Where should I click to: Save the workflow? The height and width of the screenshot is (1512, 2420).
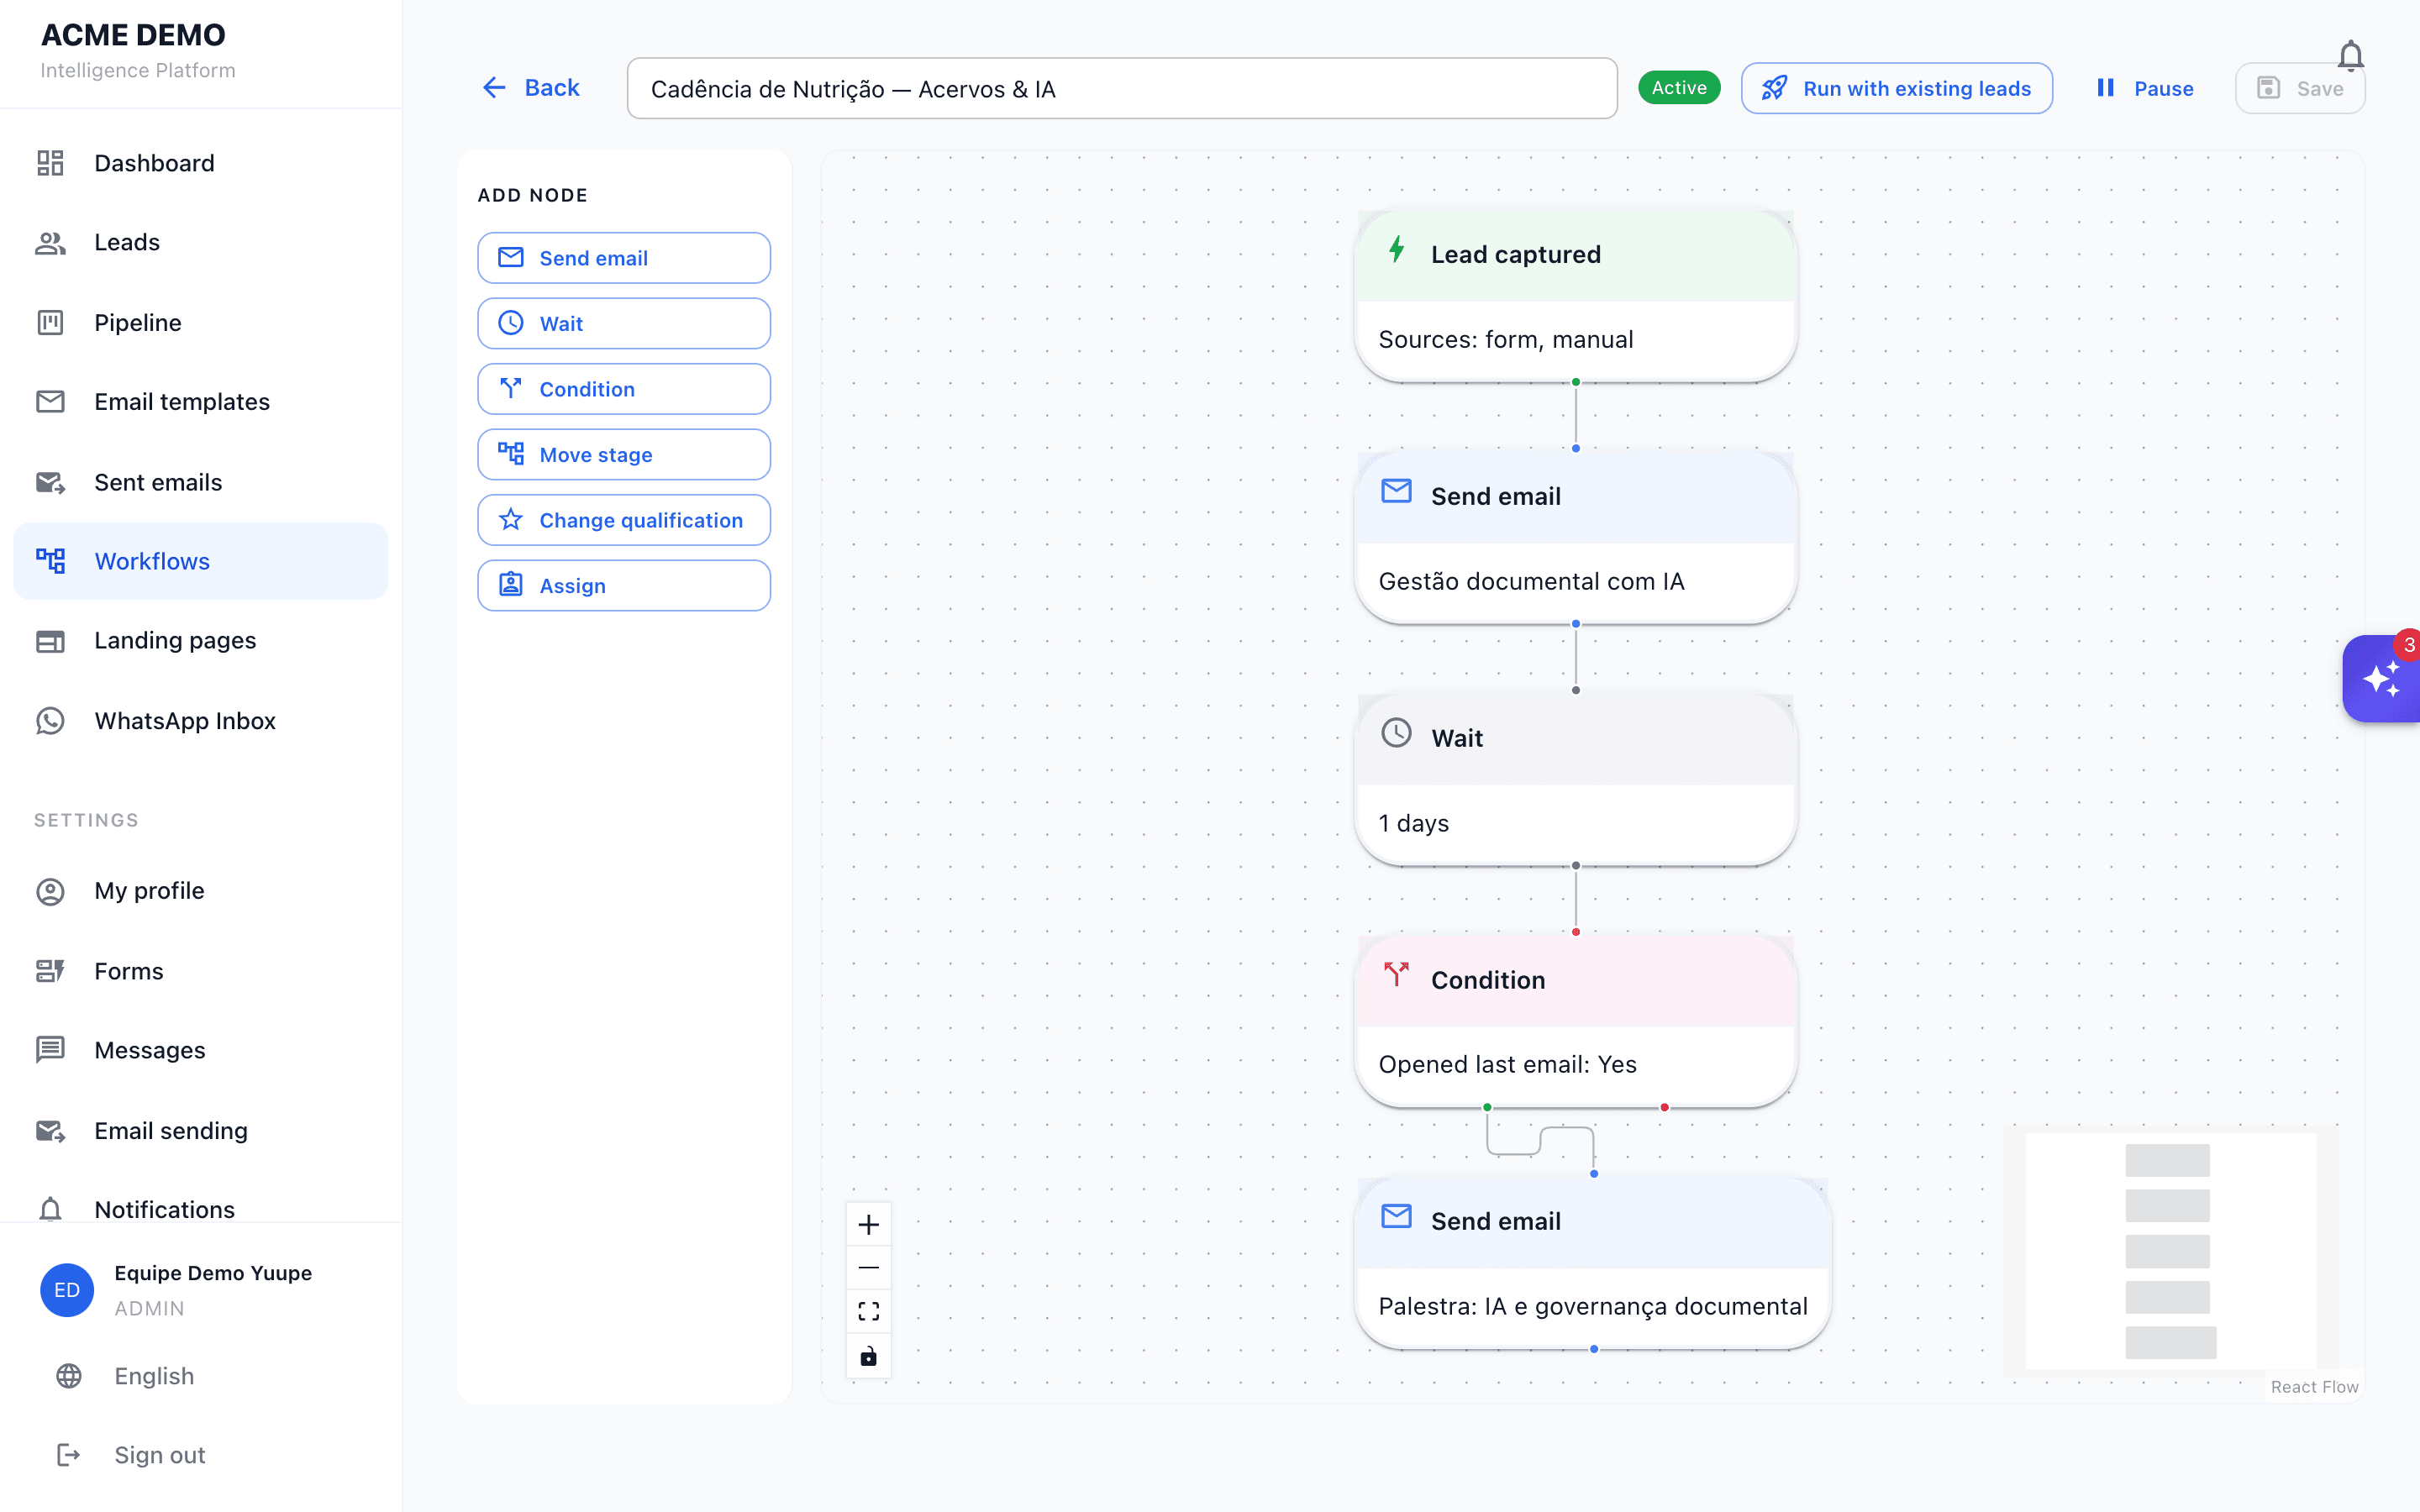[x=2300, y=88]
